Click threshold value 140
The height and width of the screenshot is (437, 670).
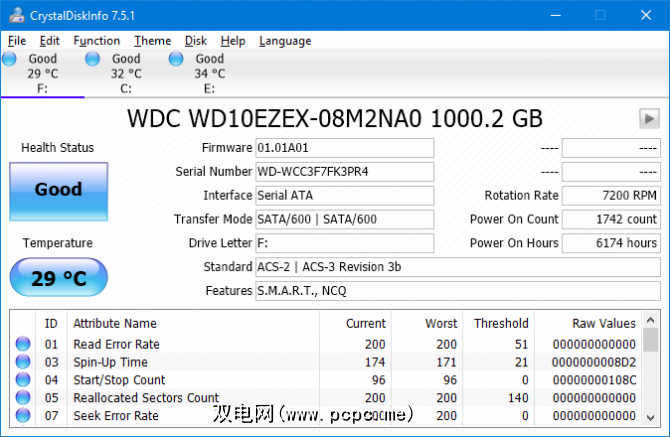click(x=518, y=398)
